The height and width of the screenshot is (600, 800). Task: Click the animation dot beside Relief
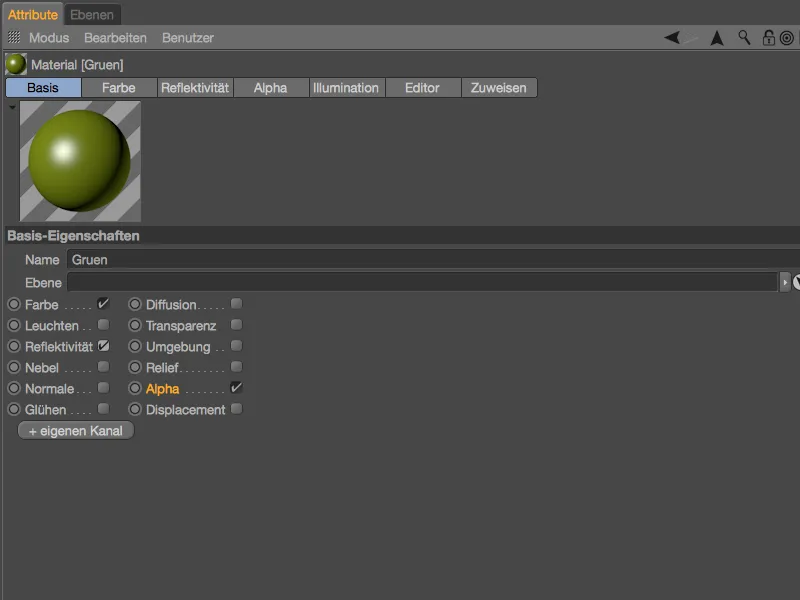click(135, 367)
